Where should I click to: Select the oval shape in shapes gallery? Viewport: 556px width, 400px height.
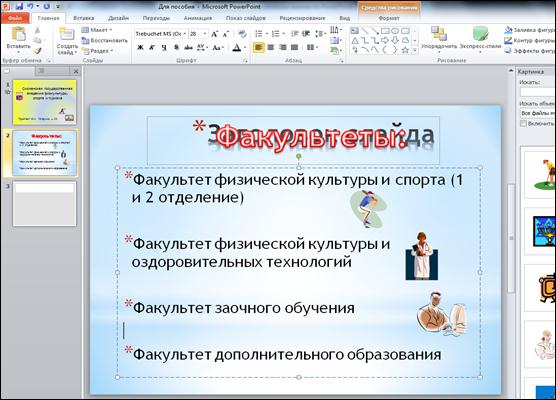pos(395,31)
